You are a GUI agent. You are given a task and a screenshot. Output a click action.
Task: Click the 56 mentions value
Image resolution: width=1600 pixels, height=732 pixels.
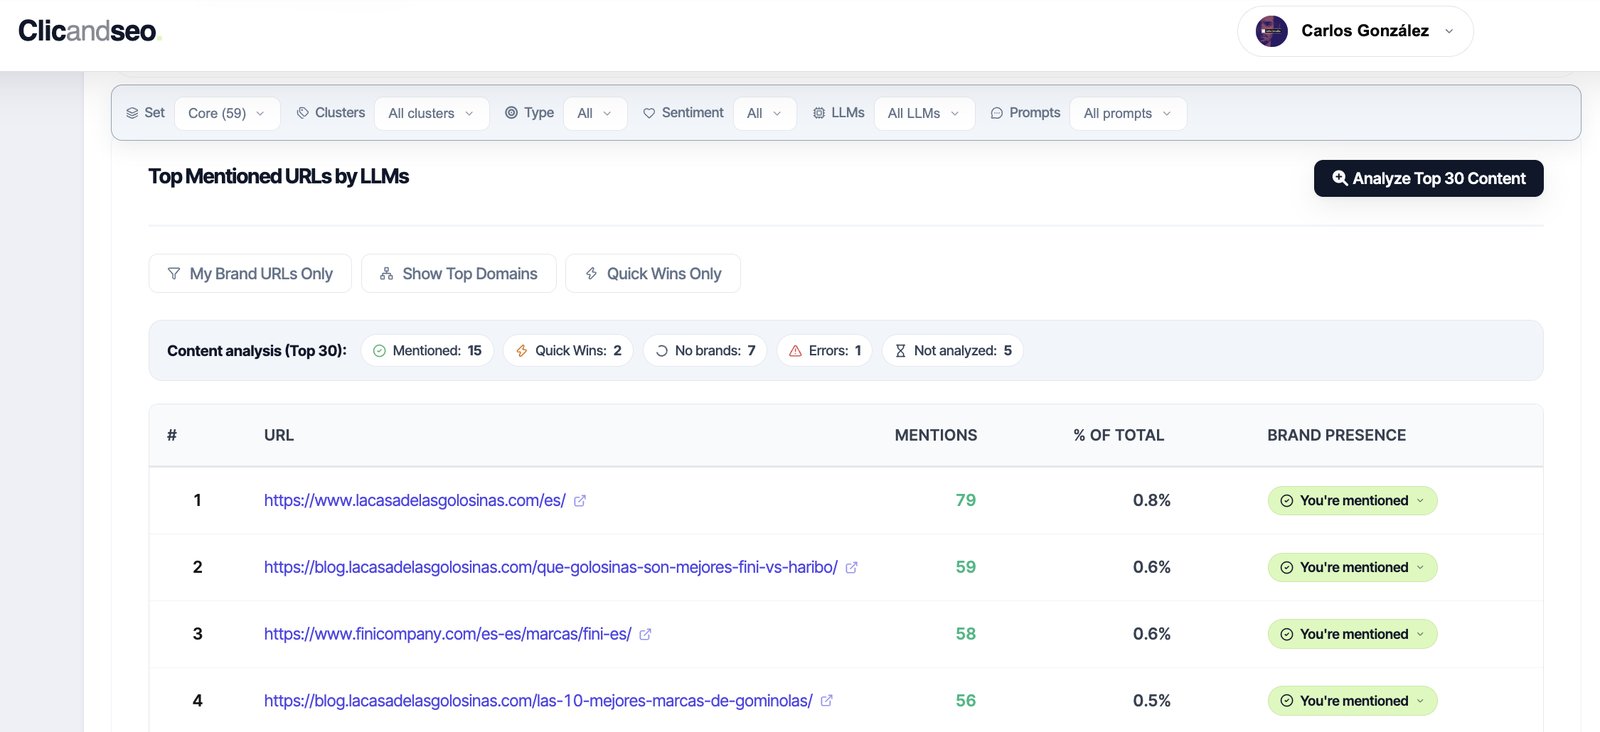(966, 701)
